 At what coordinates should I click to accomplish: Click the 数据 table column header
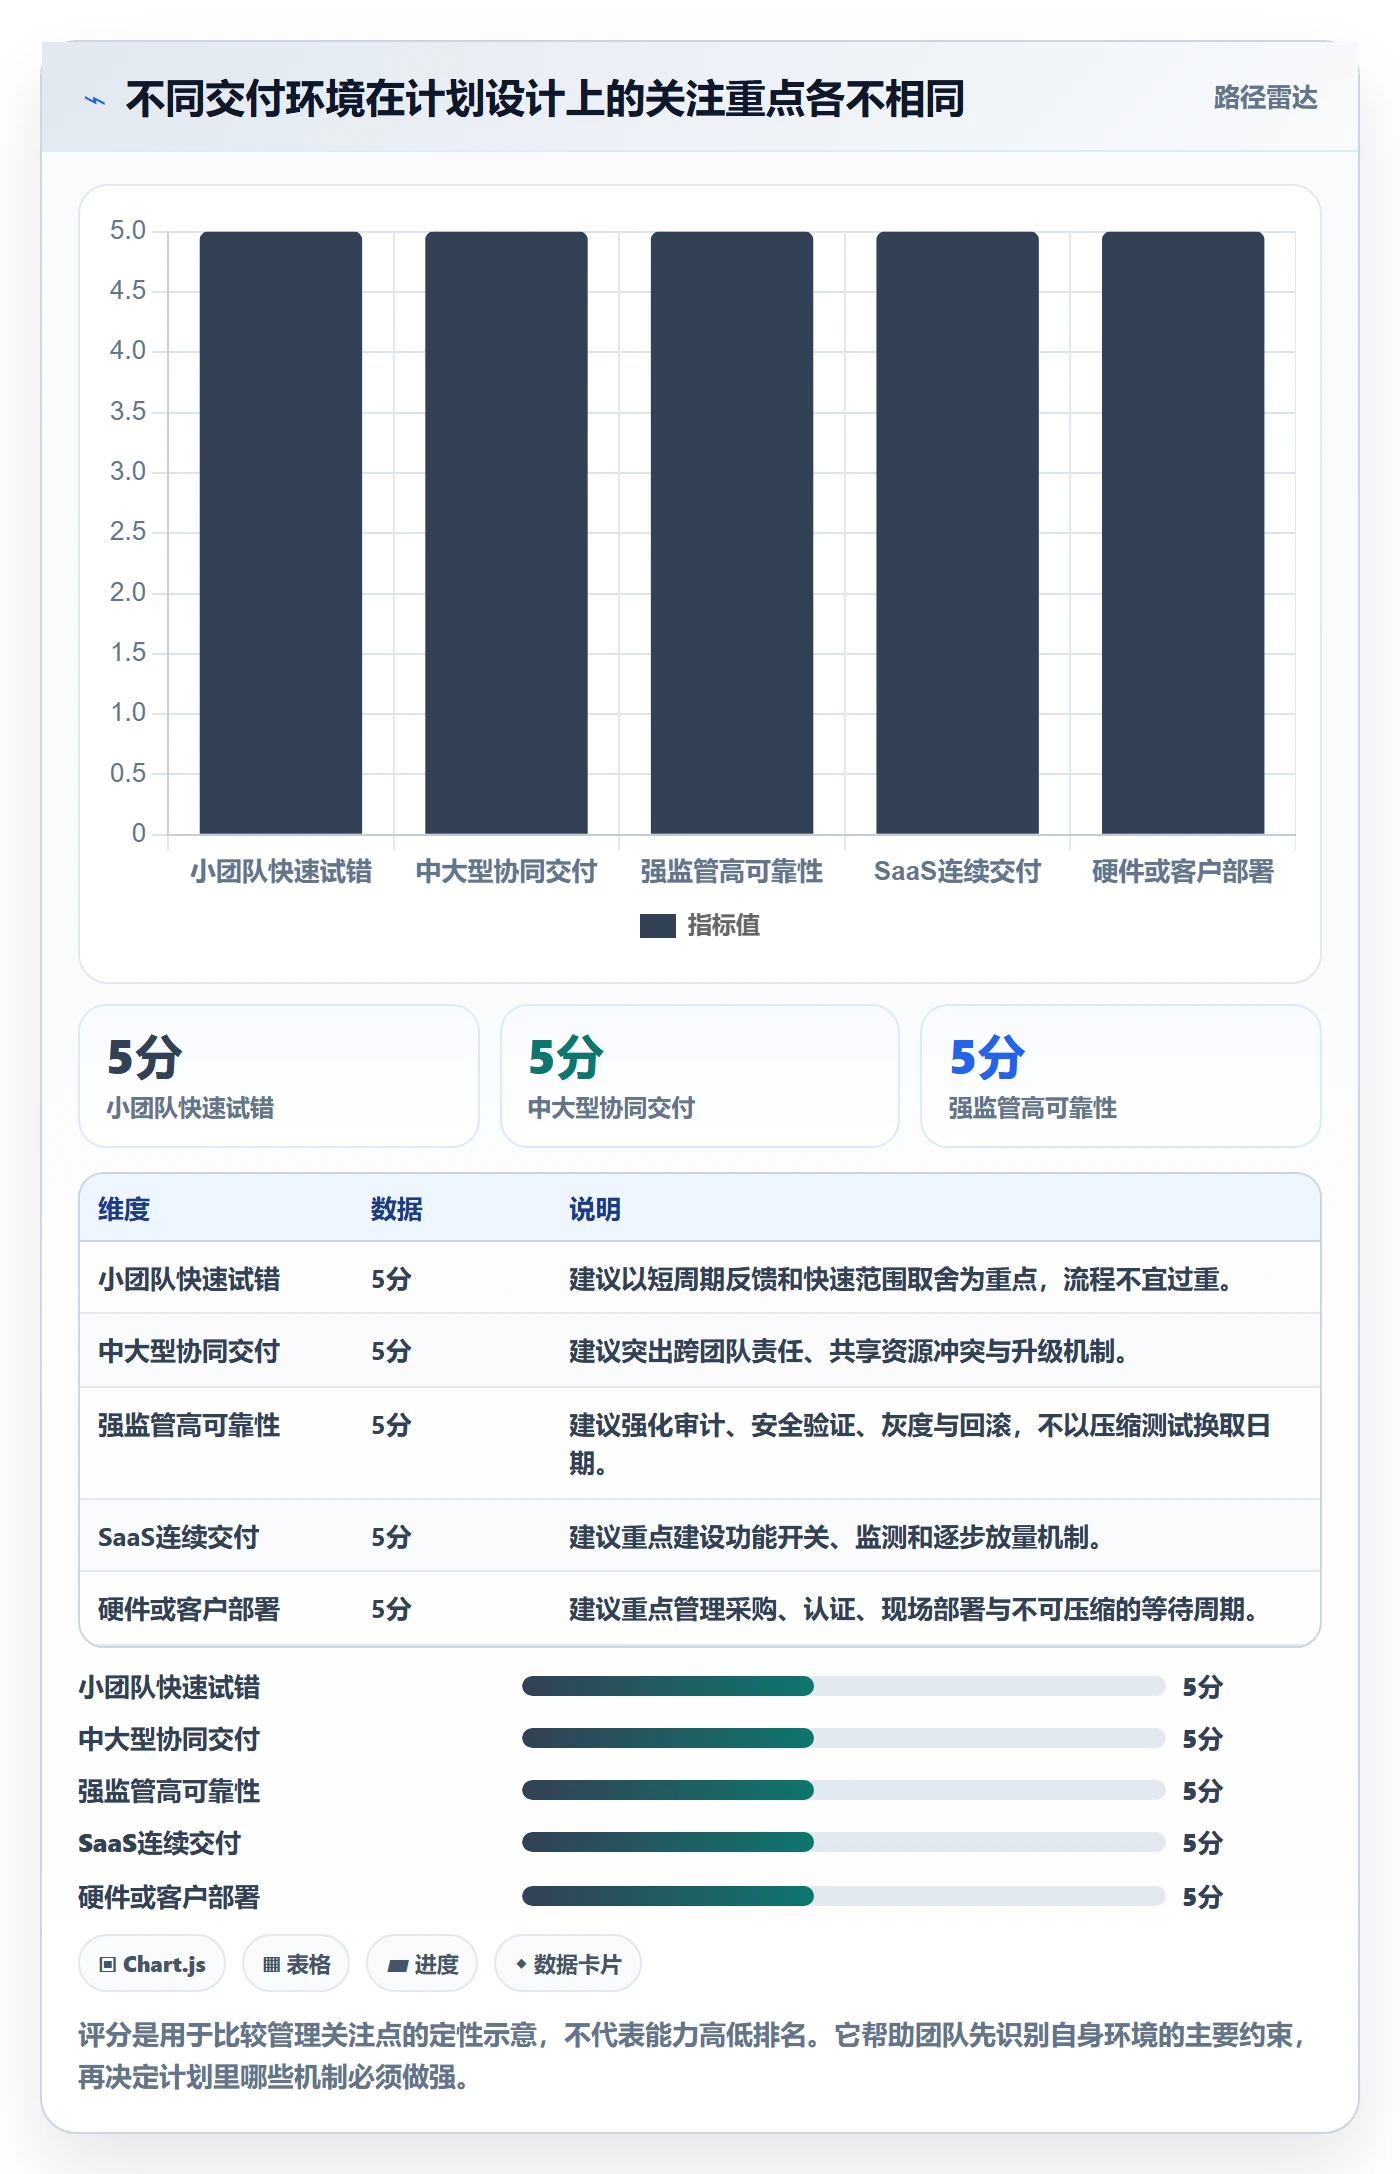397,1210
